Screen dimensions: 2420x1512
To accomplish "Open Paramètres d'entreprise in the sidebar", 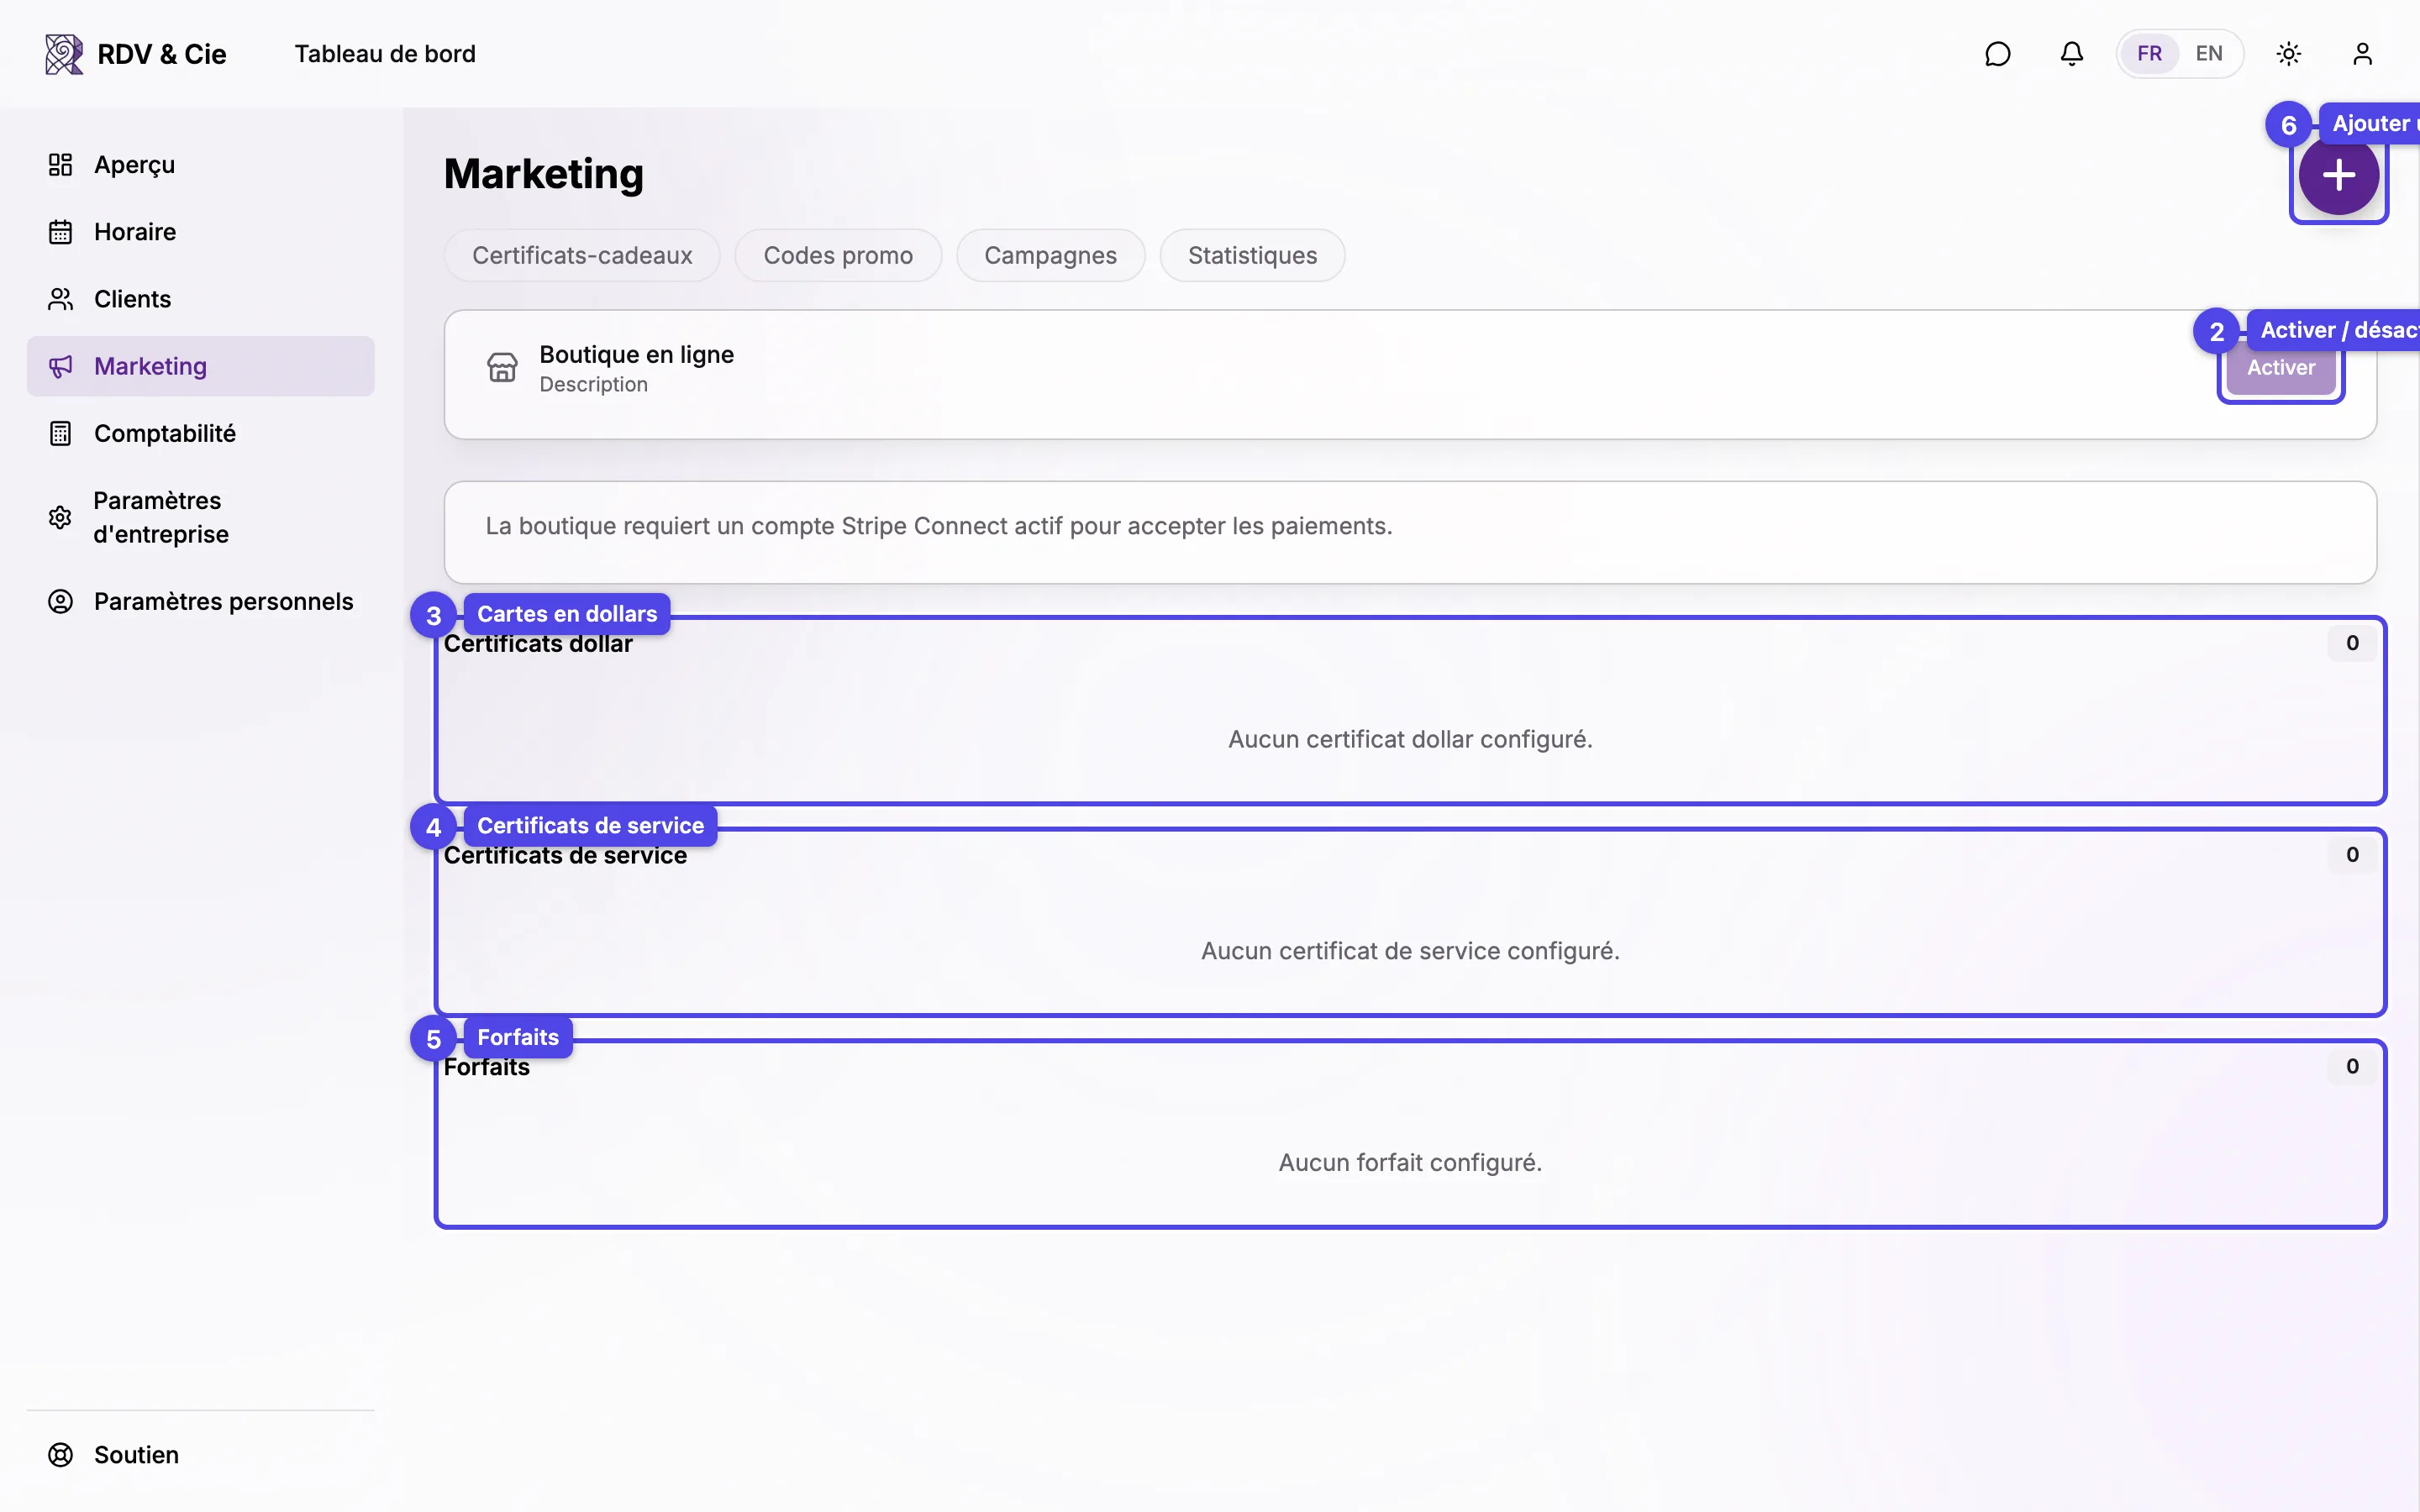I will coord(200,517).
